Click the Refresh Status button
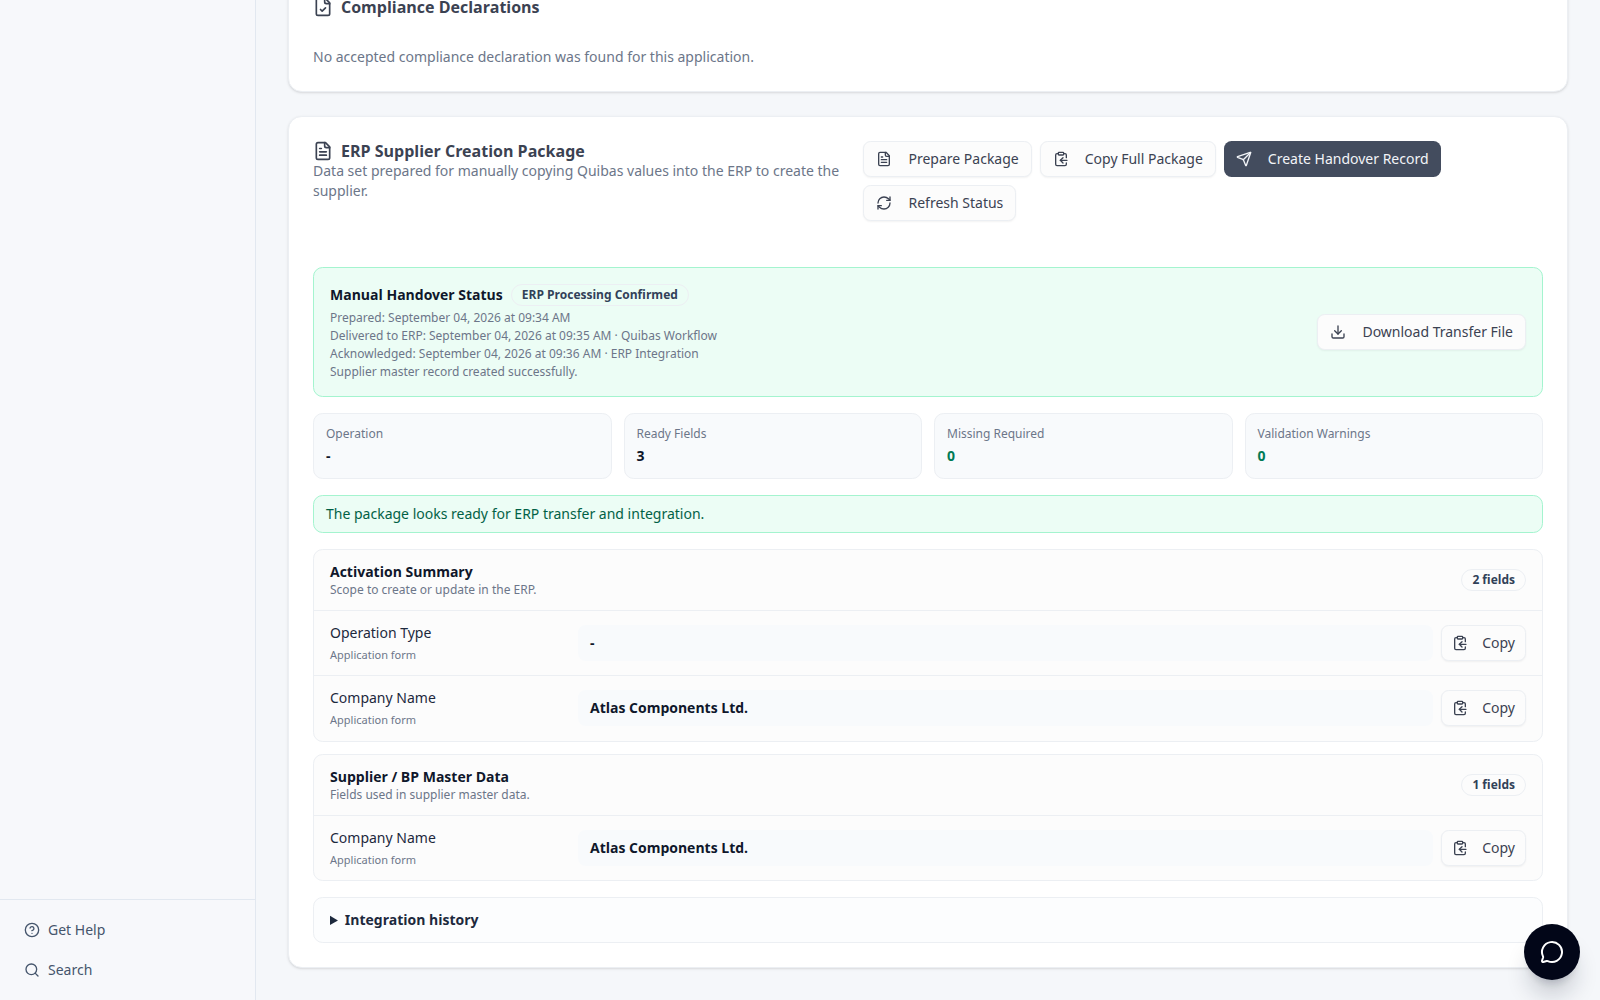This screenshot has height=1000, width=1600. coord(939,203)
